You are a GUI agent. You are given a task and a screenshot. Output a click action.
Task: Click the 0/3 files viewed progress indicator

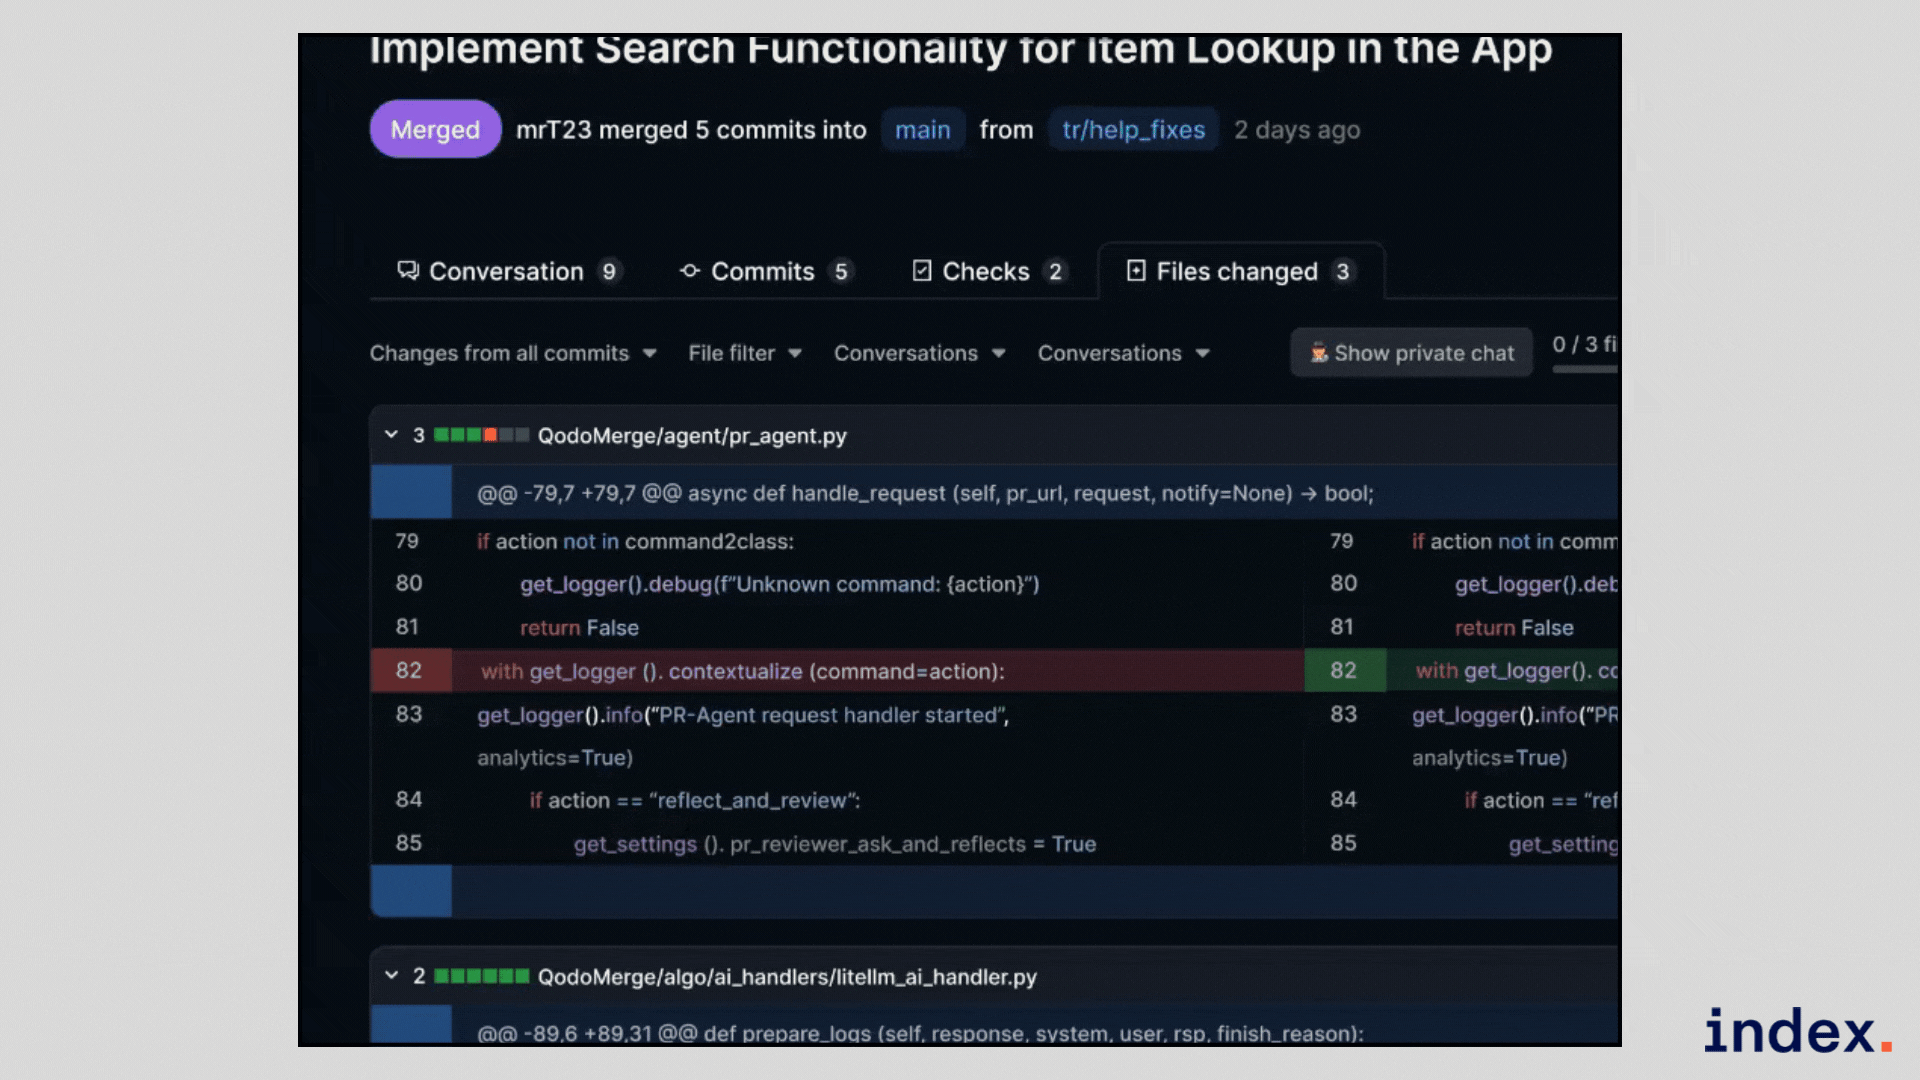[1583, 345]
